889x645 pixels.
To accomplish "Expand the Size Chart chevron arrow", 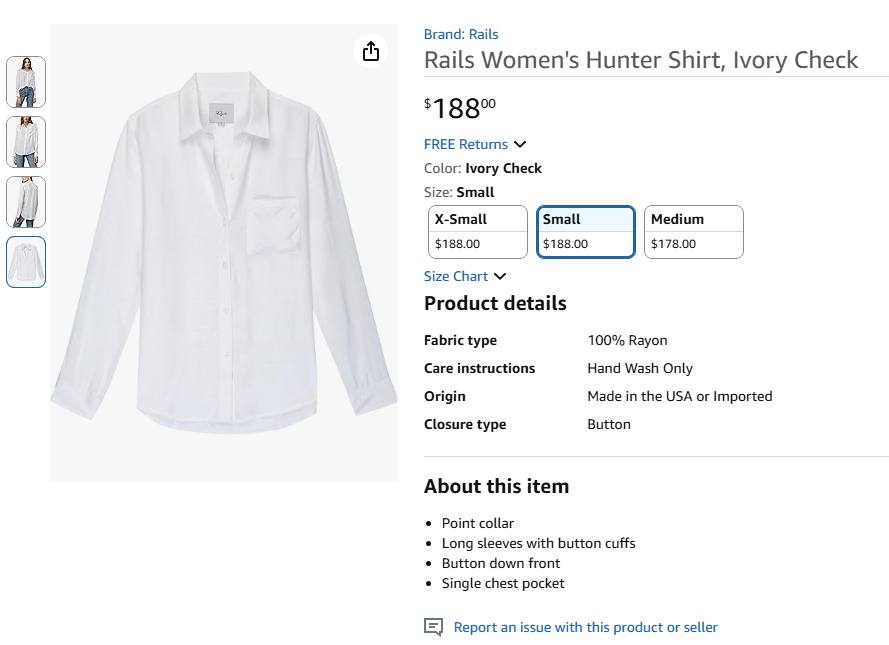I will click(x=500, y=277).
